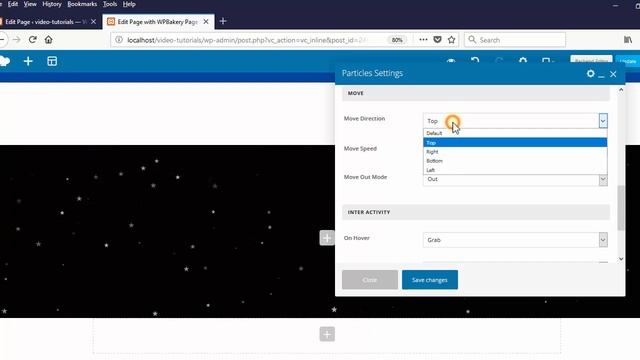
Task: Click the plus button beside particles row
Action: 327,238
